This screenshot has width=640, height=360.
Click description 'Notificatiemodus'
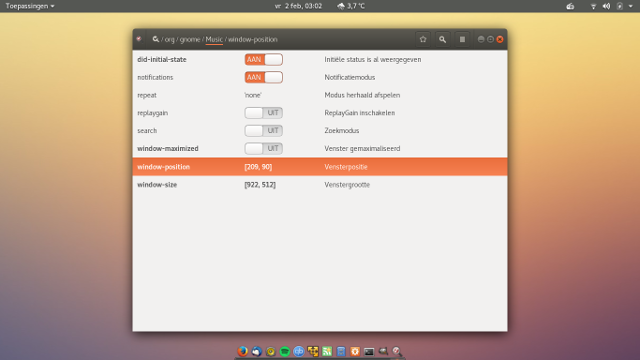click(x=350, y=78)
